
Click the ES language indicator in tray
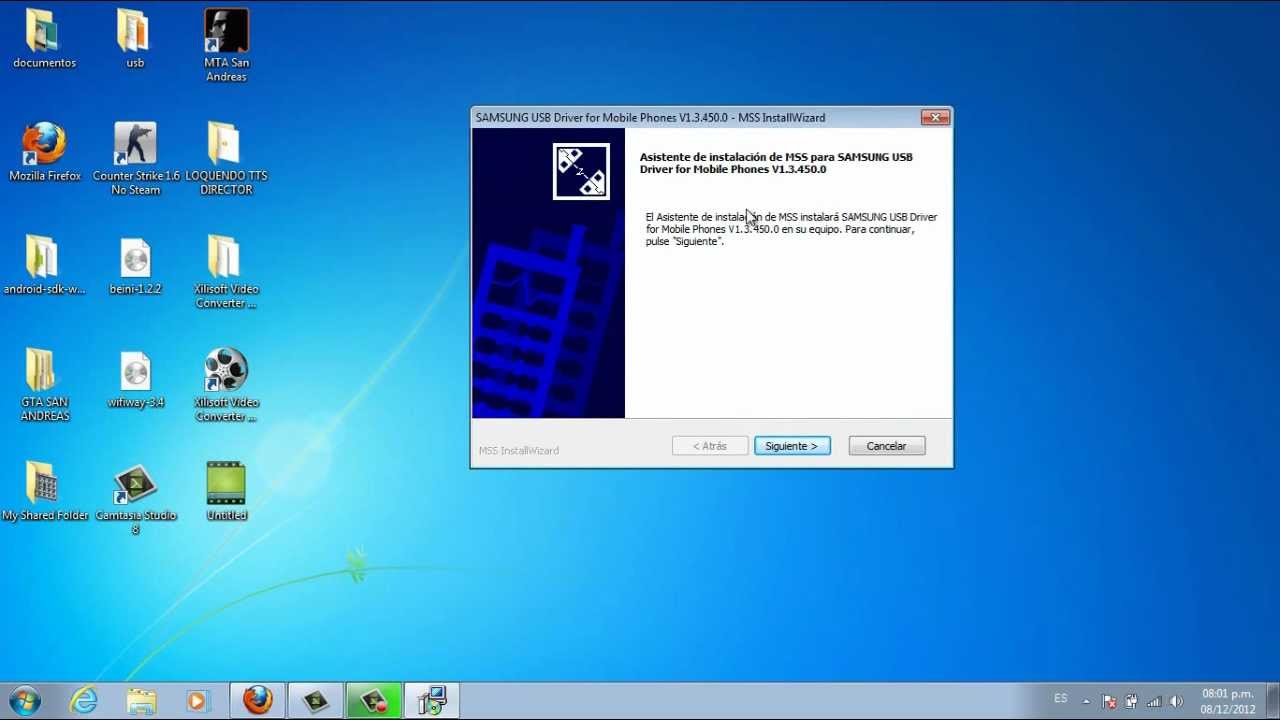[x=1061, y=698]
